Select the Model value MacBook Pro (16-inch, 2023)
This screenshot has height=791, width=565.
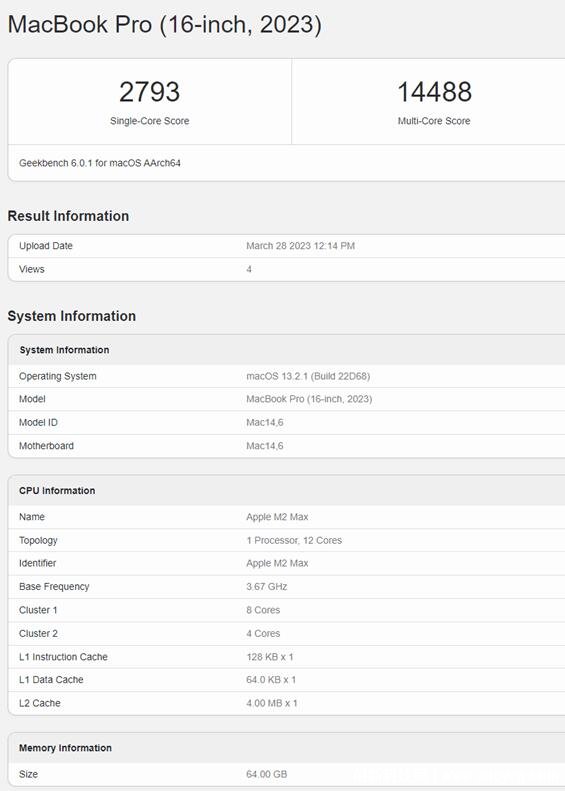pyautogui.click(x=309, y=399)
